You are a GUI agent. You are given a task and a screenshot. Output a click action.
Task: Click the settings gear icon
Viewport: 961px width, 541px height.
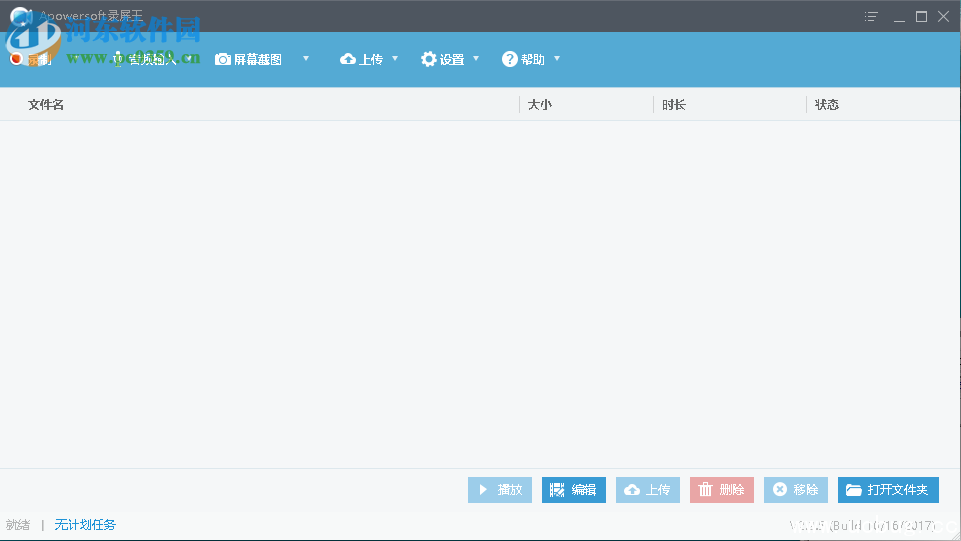[x=429, y=59]
